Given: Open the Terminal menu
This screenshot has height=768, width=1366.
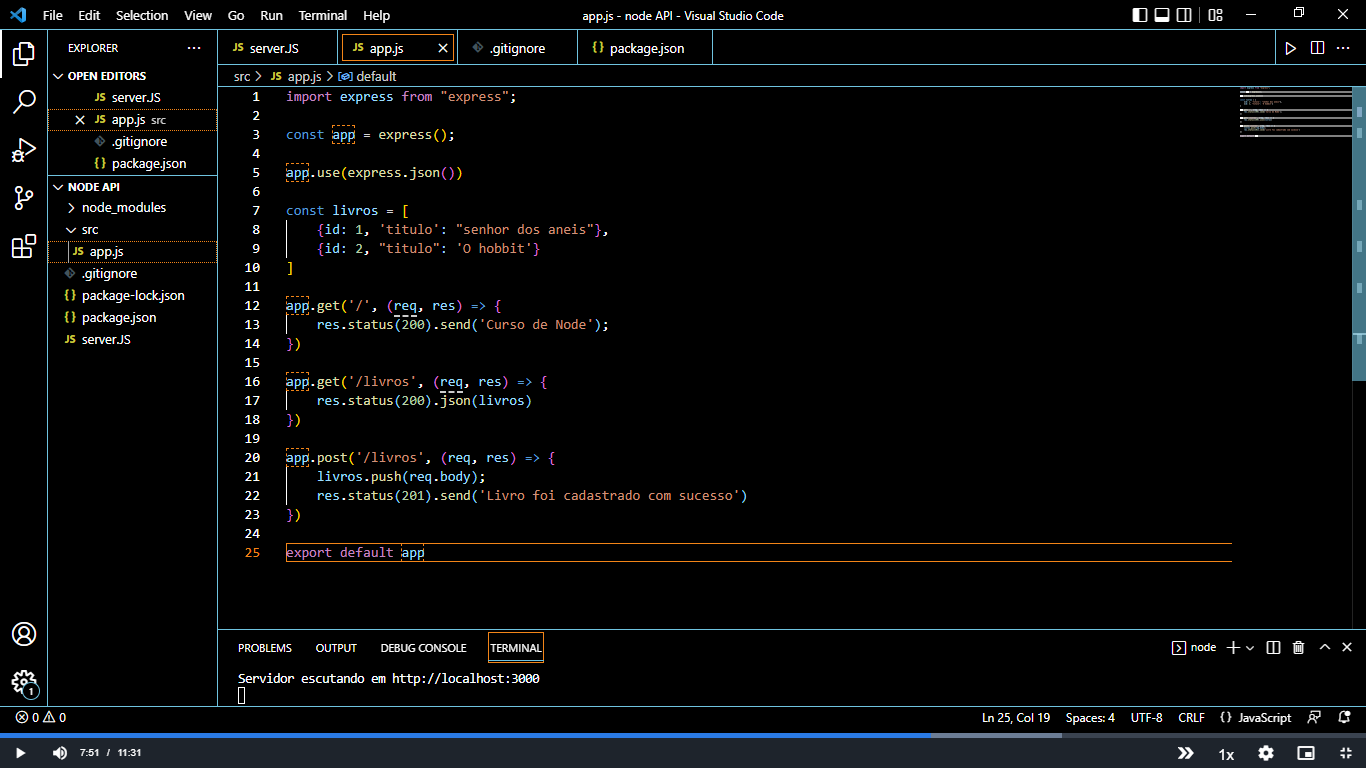Looking at the screenshot, I should click(x=323, y=15).
